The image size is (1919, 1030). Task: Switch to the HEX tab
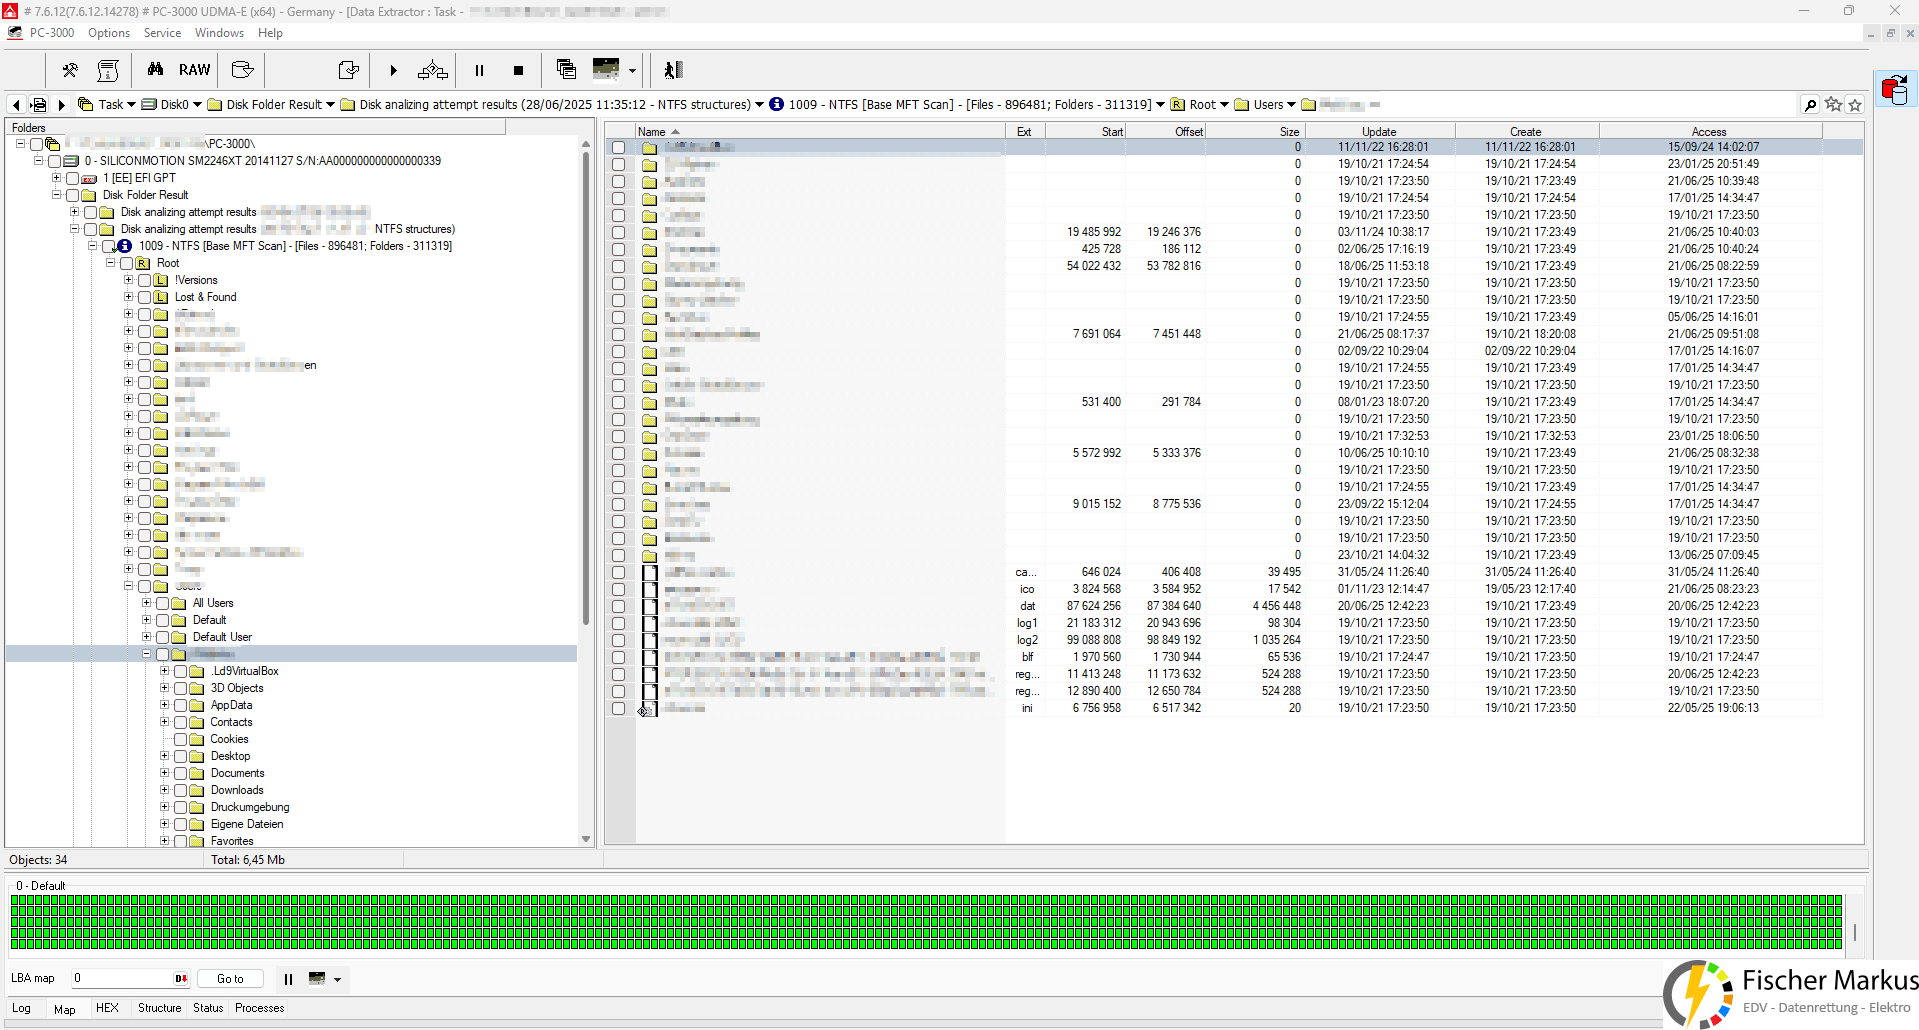(x=107, y=1008)
